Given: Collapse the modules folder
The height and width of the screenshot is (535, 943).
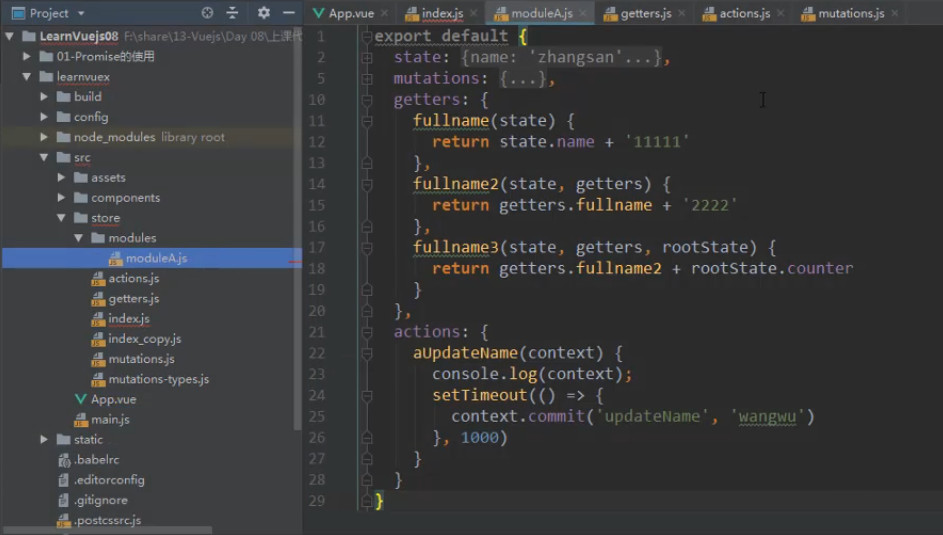Looking at the screenshot, I should click(79, 238).
